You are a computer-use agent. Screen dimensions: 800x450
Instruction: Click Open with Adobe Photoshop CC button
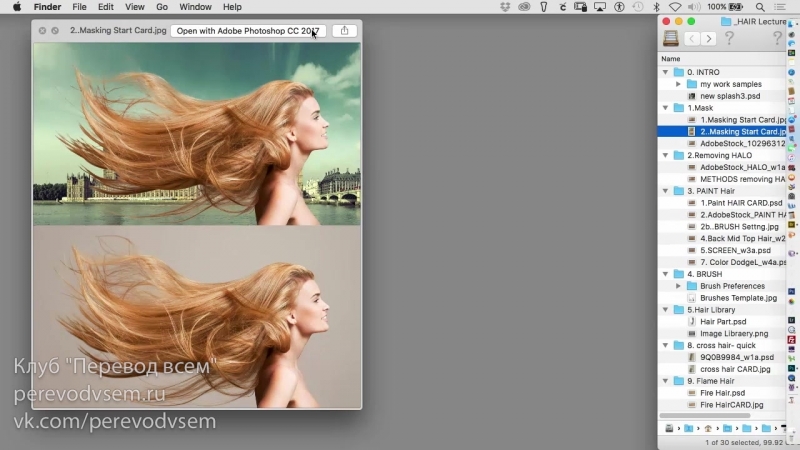tap(248, 30)
